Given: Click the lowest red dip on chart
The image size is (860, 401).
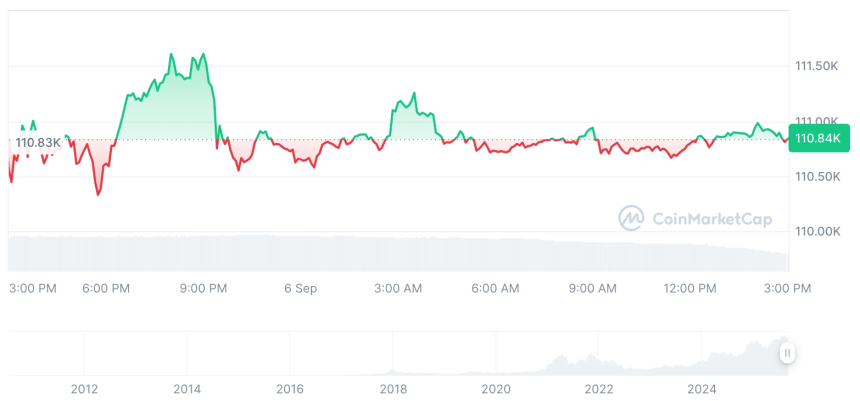Looking at the screenshot, I should (98, 194).
